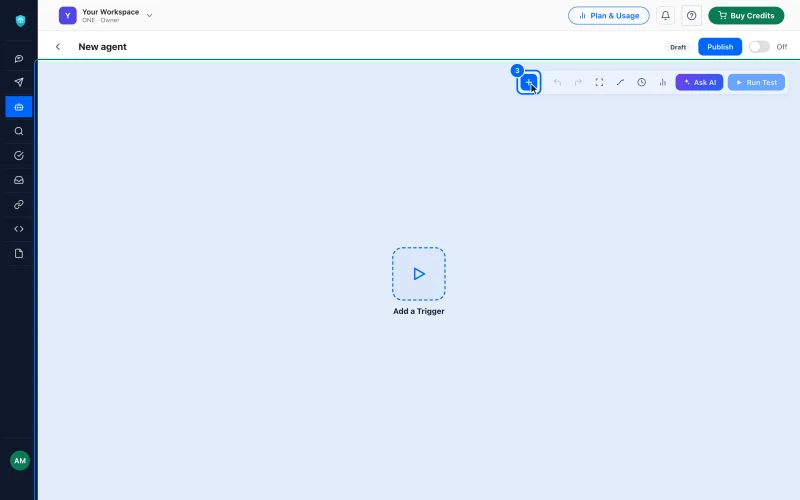Click the Ask AI button
The width and height of the screenshot is (800, 500).
pyautogui.click(x=699, y=82)
